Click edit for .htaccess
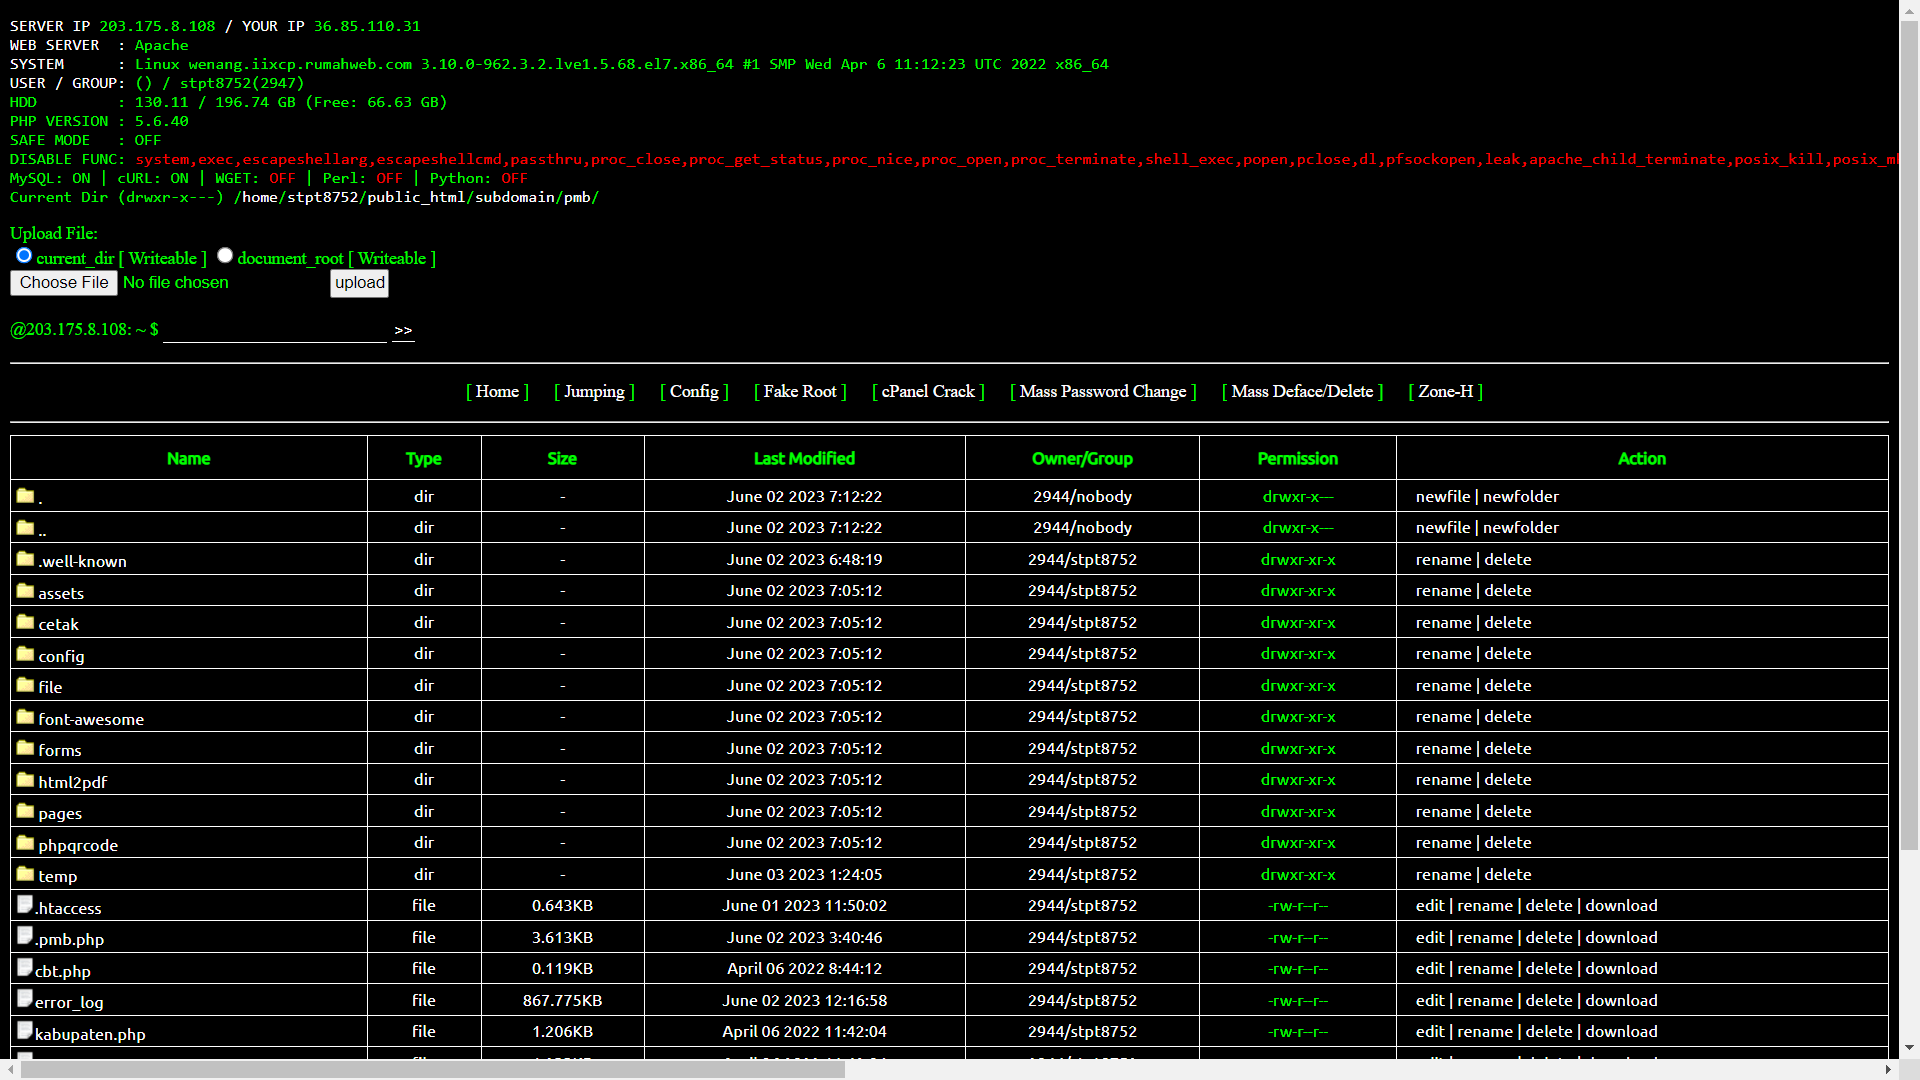 [1430, 906]
